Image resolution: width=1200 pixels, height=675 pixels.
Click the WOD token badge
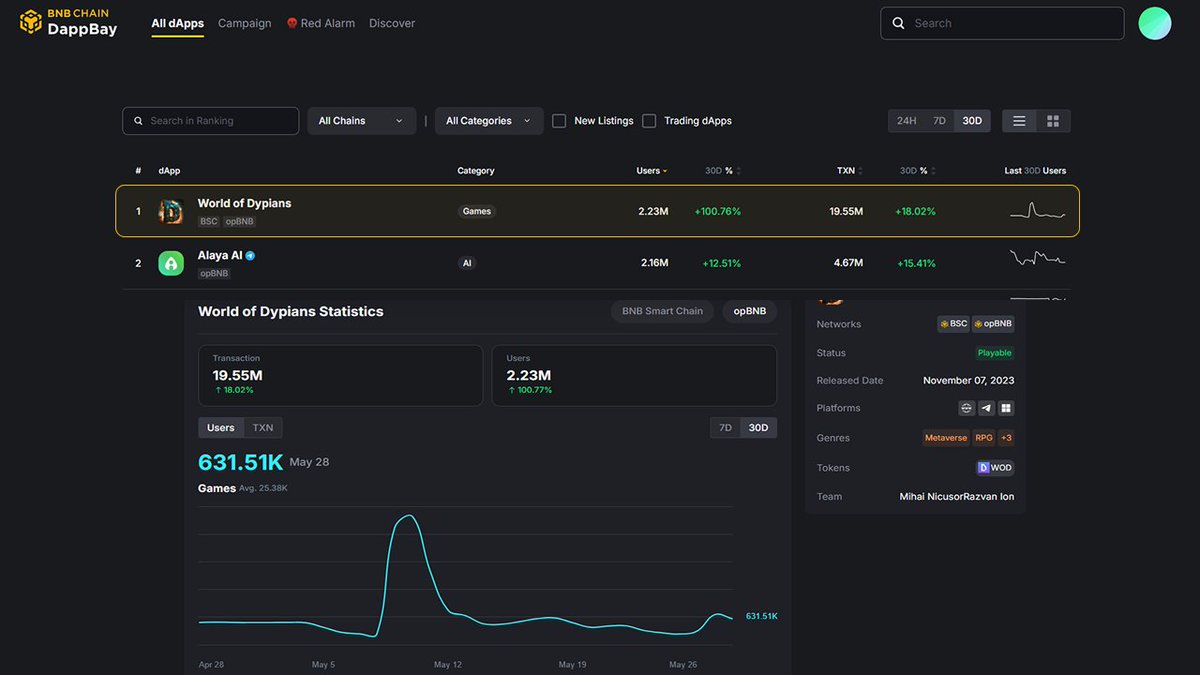995,468
